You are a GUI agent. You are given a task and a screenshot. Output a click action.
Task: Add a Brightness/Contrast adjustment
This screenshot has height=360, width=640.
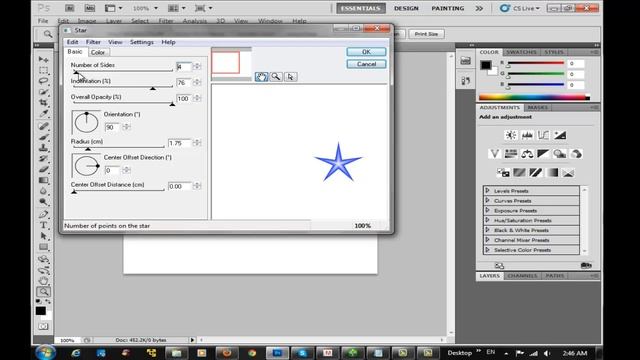tap(511, 135)
